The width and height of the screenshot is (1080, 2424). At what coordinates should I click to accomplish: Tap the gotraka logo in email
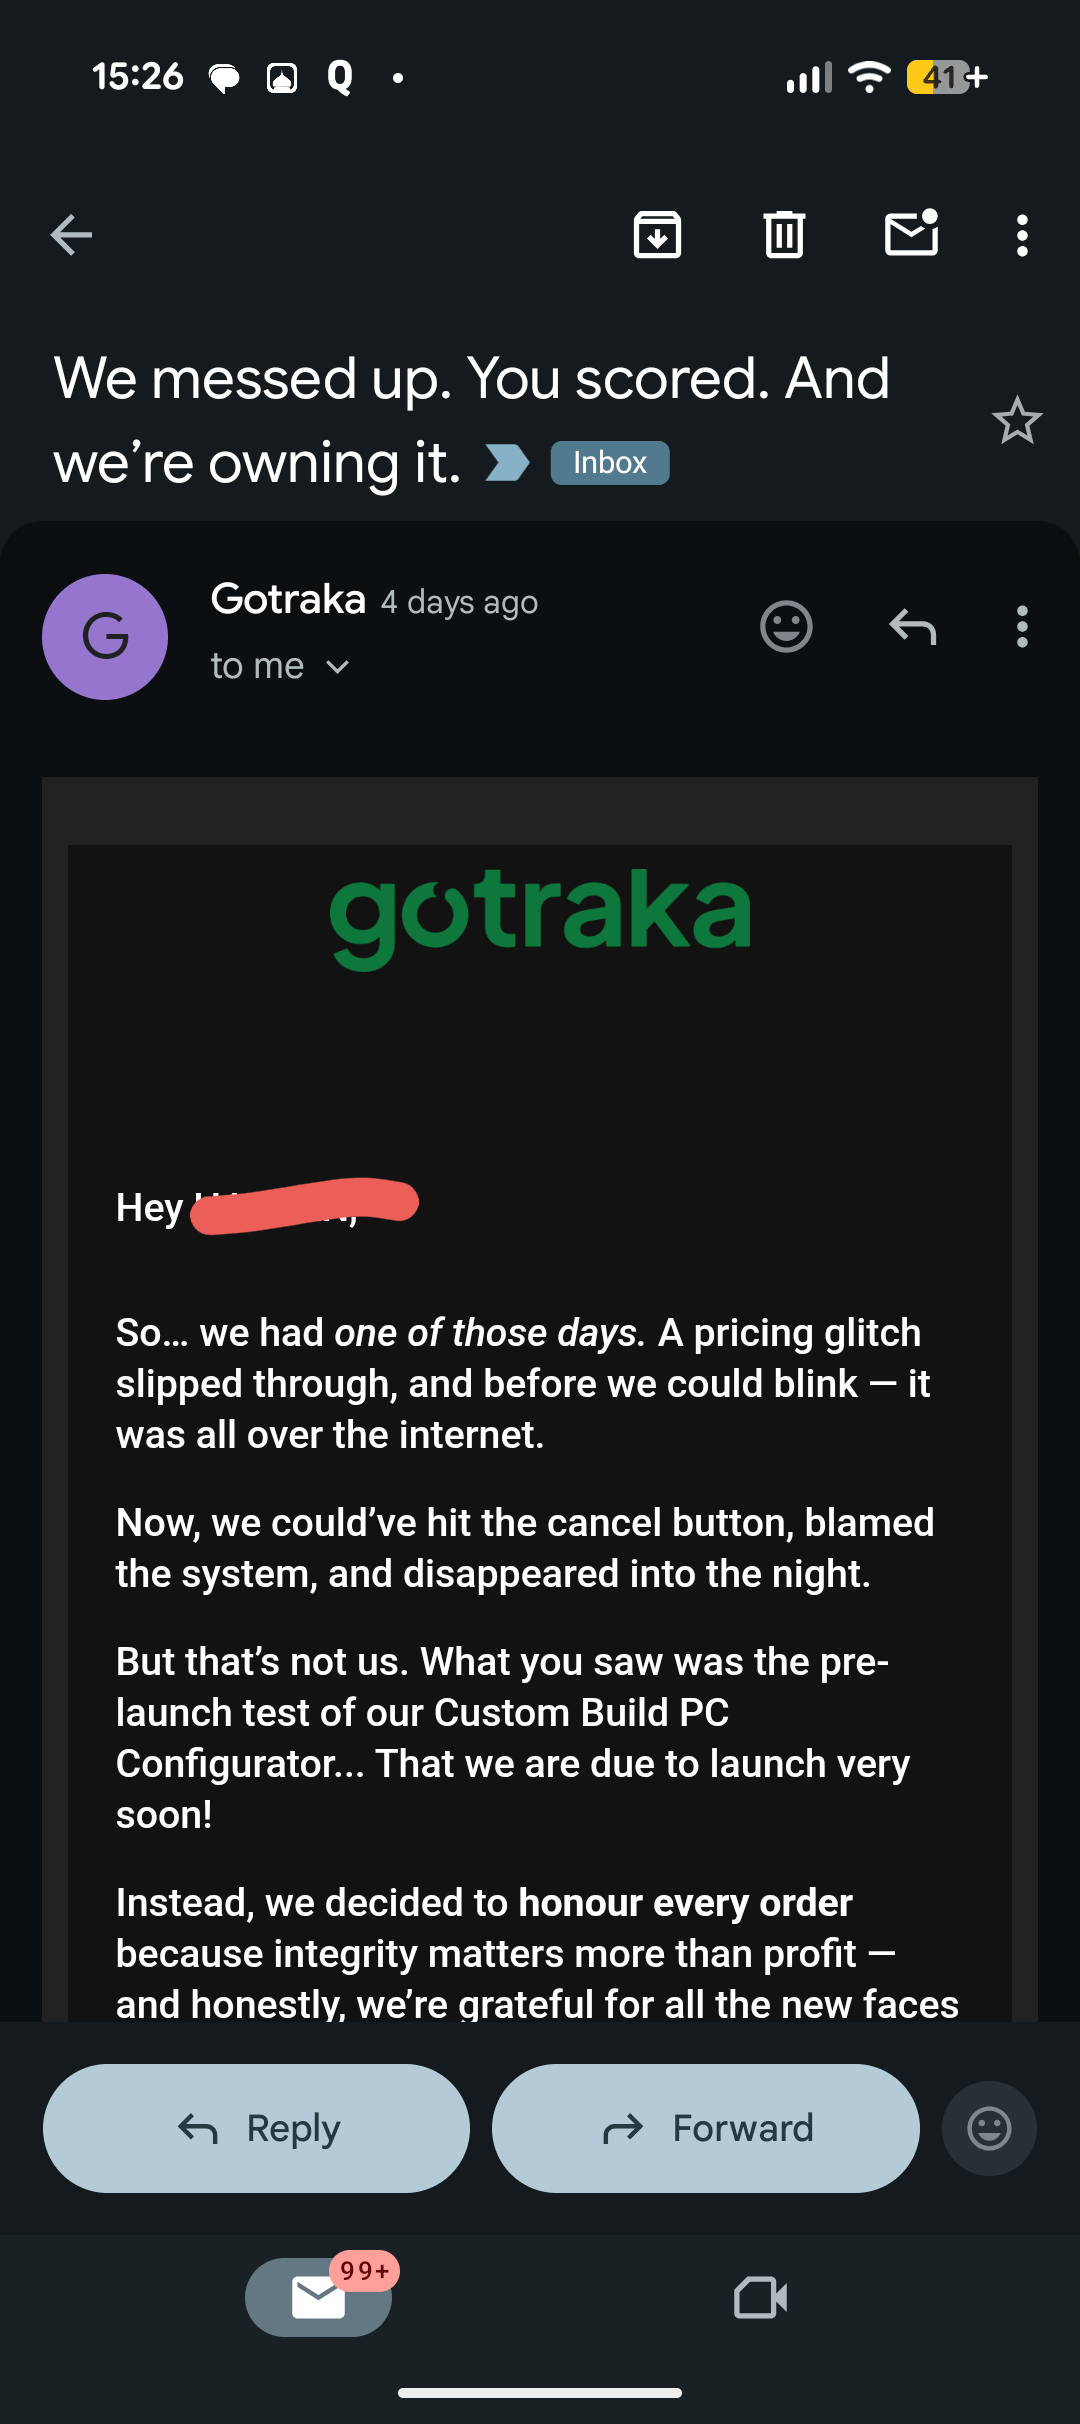[540, 916]
